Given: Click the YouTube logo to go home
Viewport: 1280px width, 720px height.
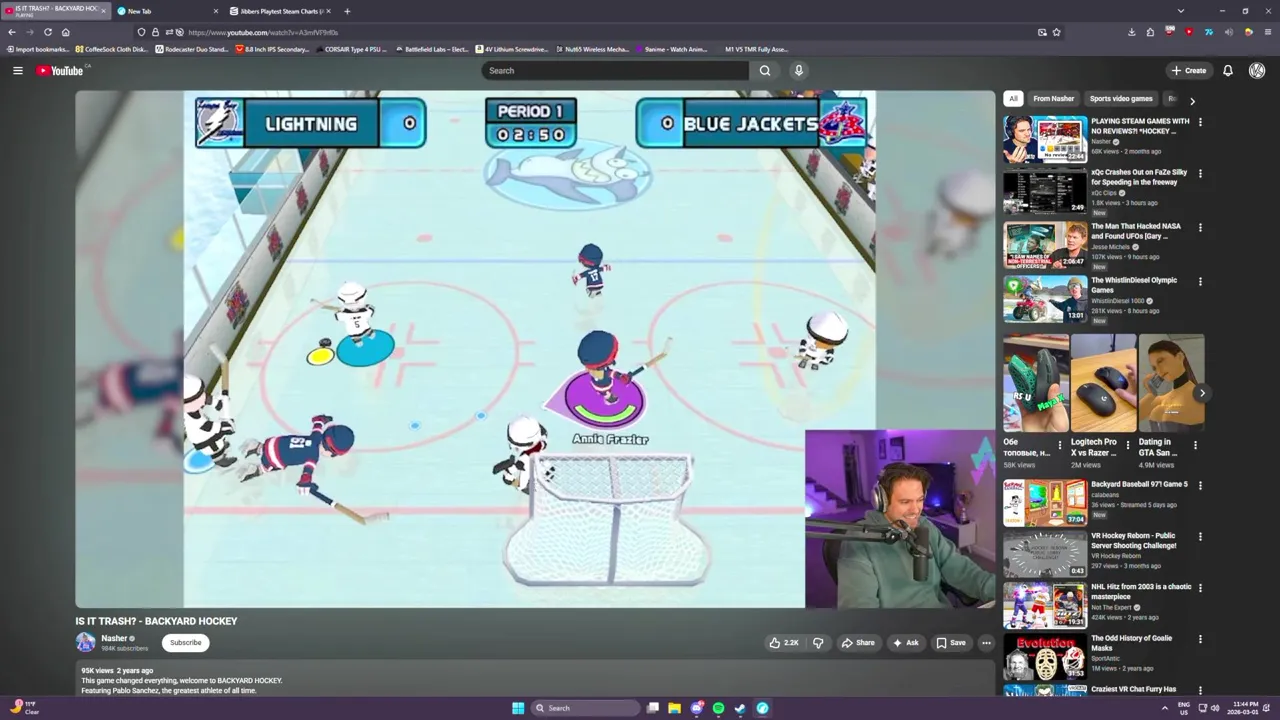Looking at the screenshot, I should (x=61, y=70).
